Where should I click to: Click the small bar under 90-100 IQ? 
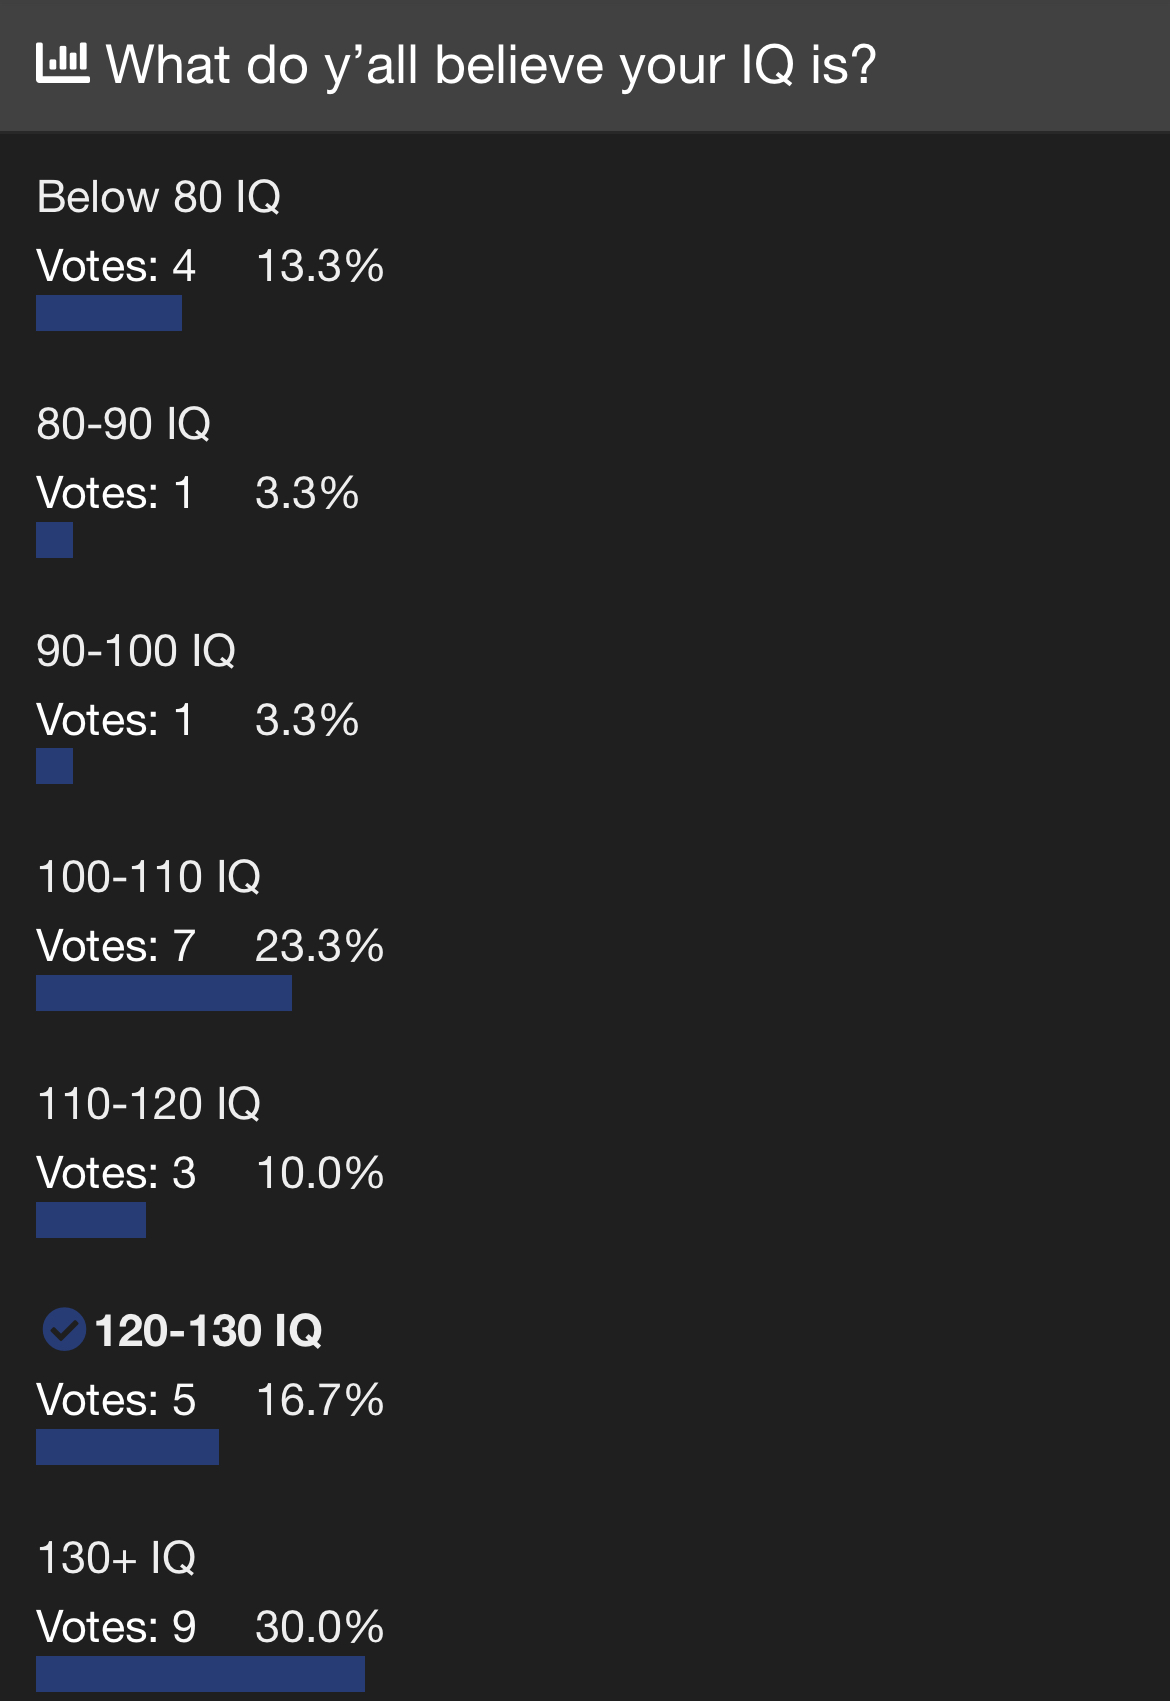[54, 766]
